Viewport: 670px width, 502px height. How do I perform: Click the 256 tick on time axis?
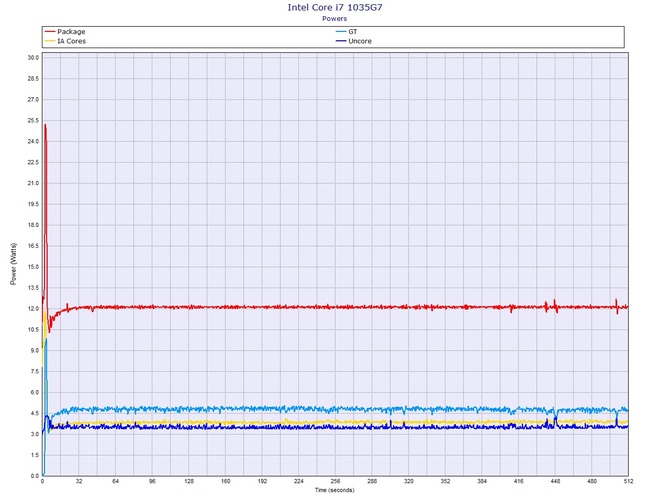coord(335,481)
